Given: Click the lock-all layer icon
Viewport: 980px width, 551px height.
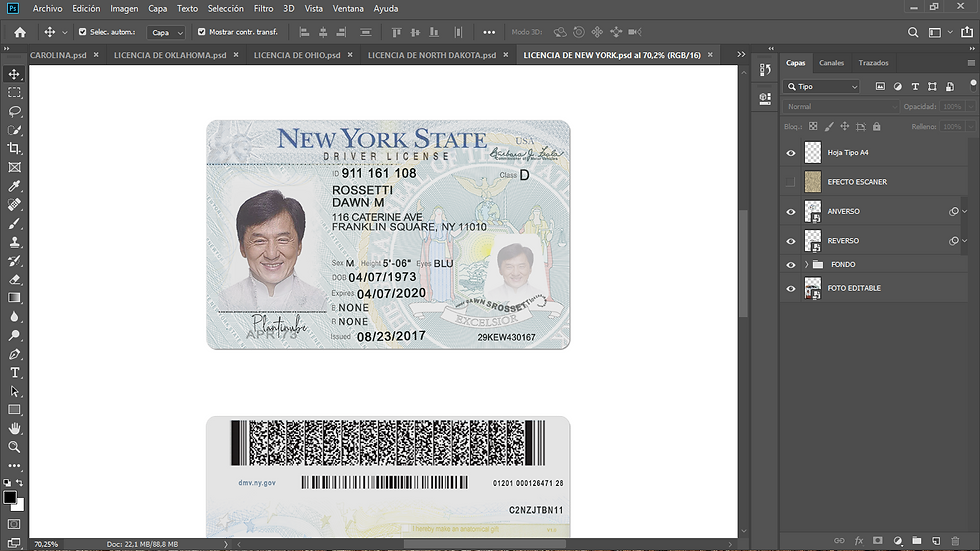Looking at the screenshot, I should [x=877, y=127].
